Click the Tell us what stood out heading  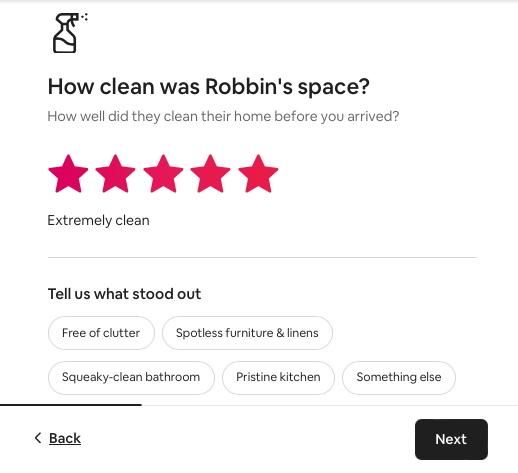(x=124, y=294)
